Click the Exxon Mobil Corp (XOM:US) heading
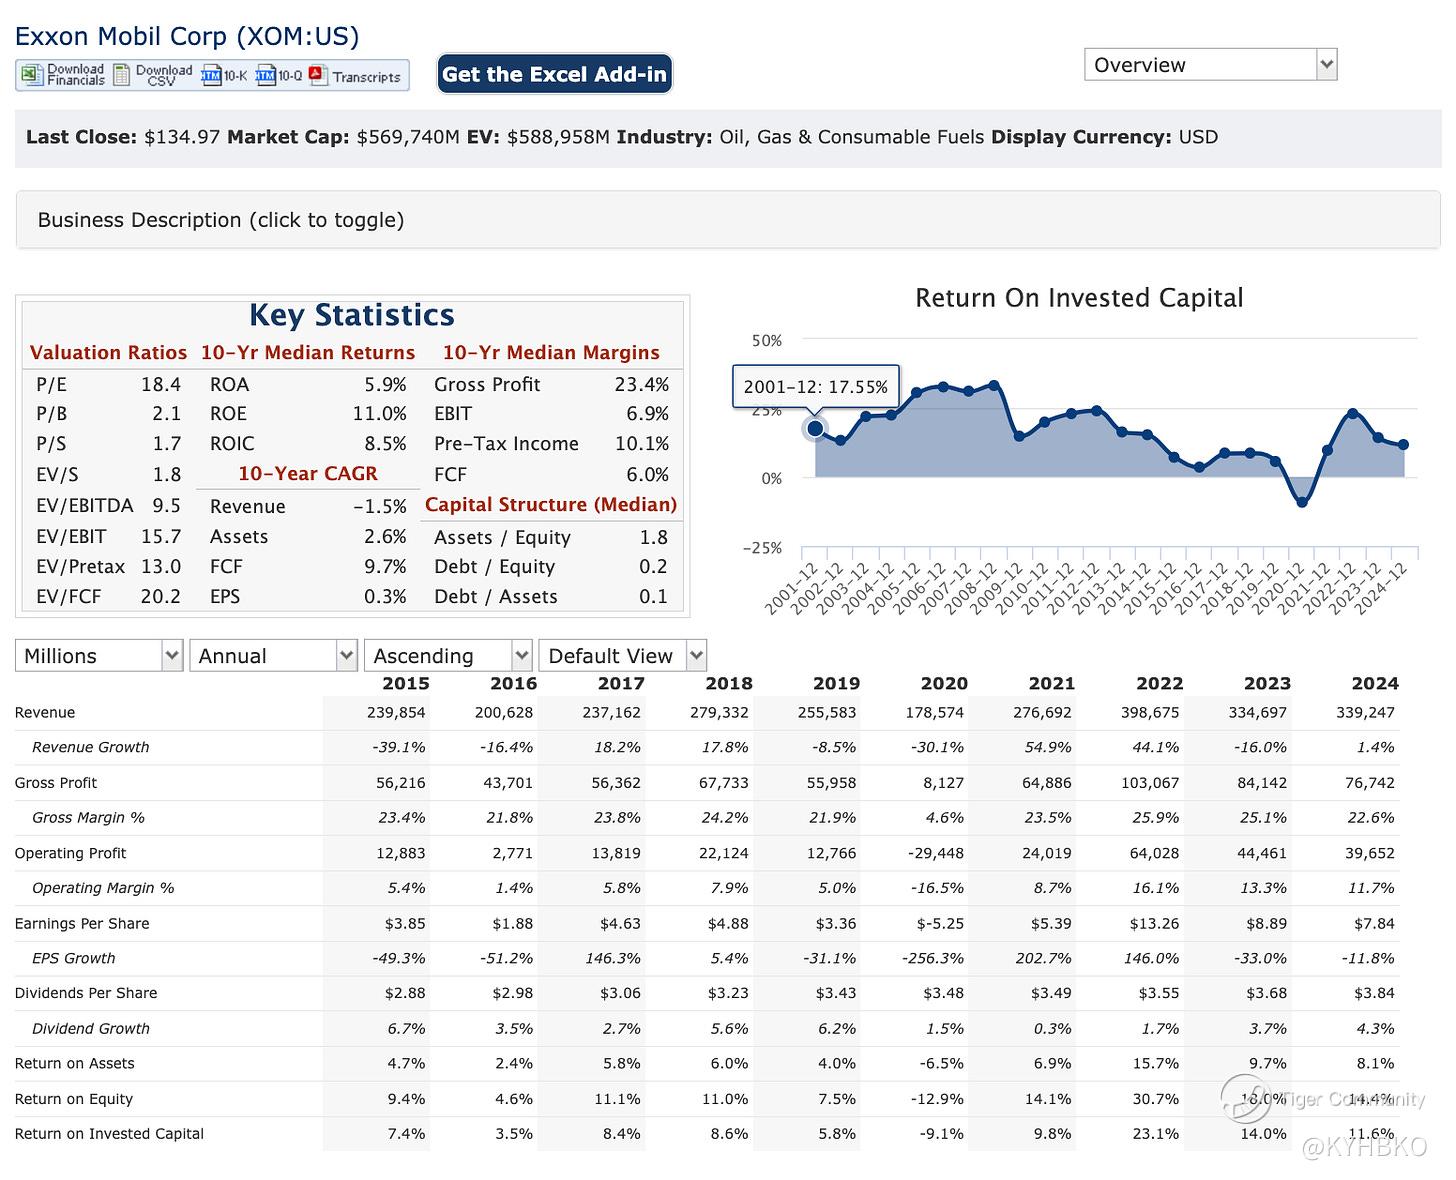Screen dimensions: 1456x1180 pos(187,37)
